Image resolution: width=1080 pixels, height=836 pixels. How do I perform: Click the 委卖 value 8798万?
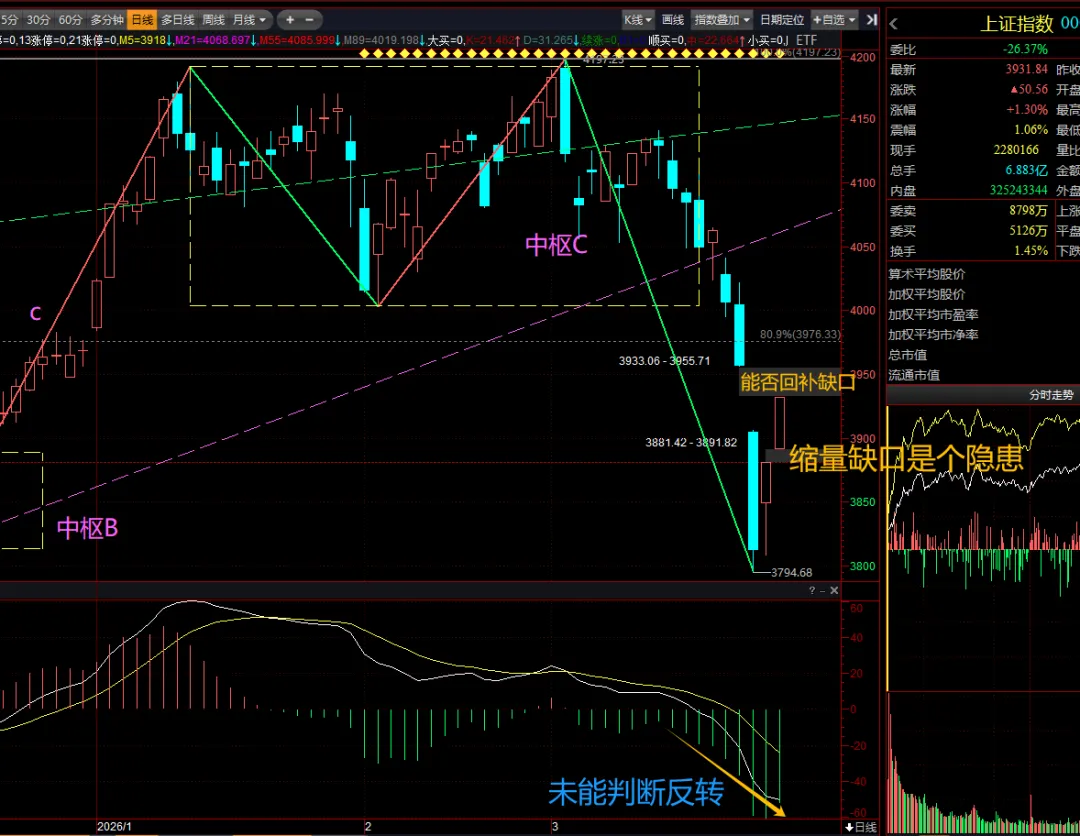(1028, 211)
